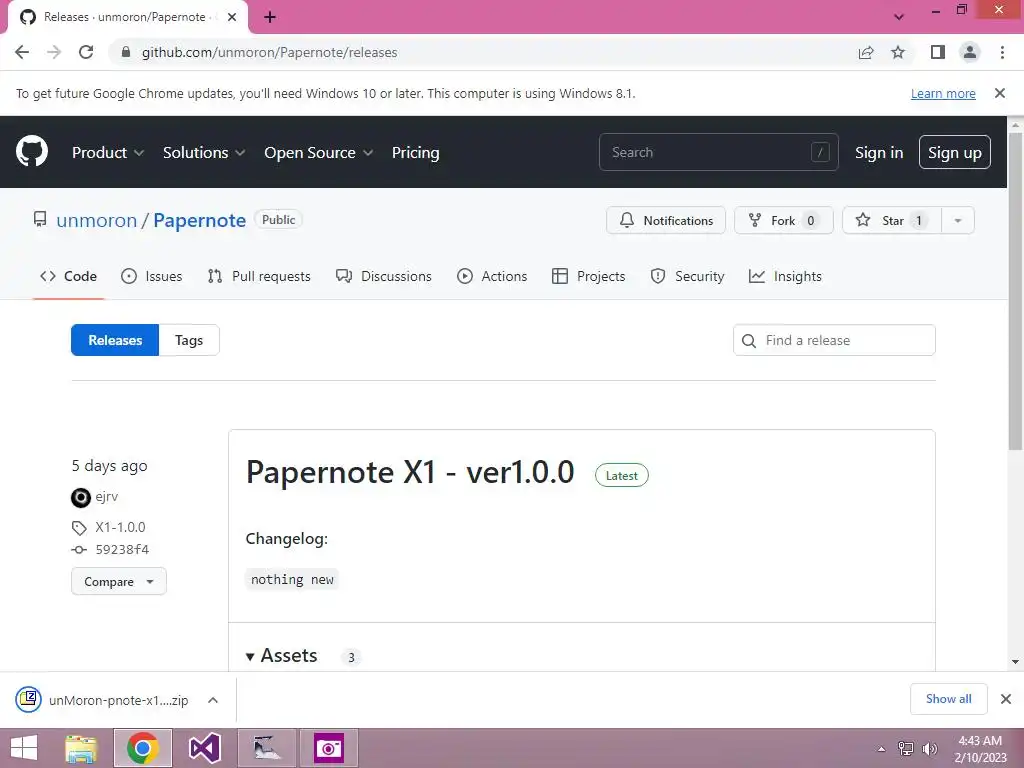Reload the page using the refresh icon

[x=86, y=52]
